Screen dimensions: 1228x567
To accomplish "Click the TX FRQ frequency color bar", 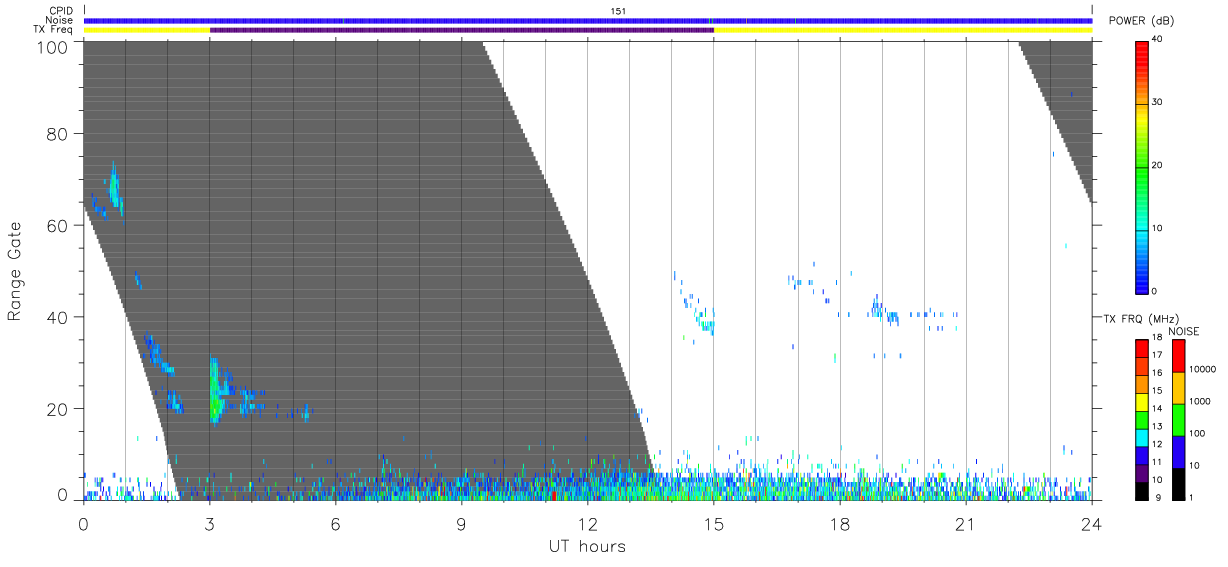I will 1141,418.
